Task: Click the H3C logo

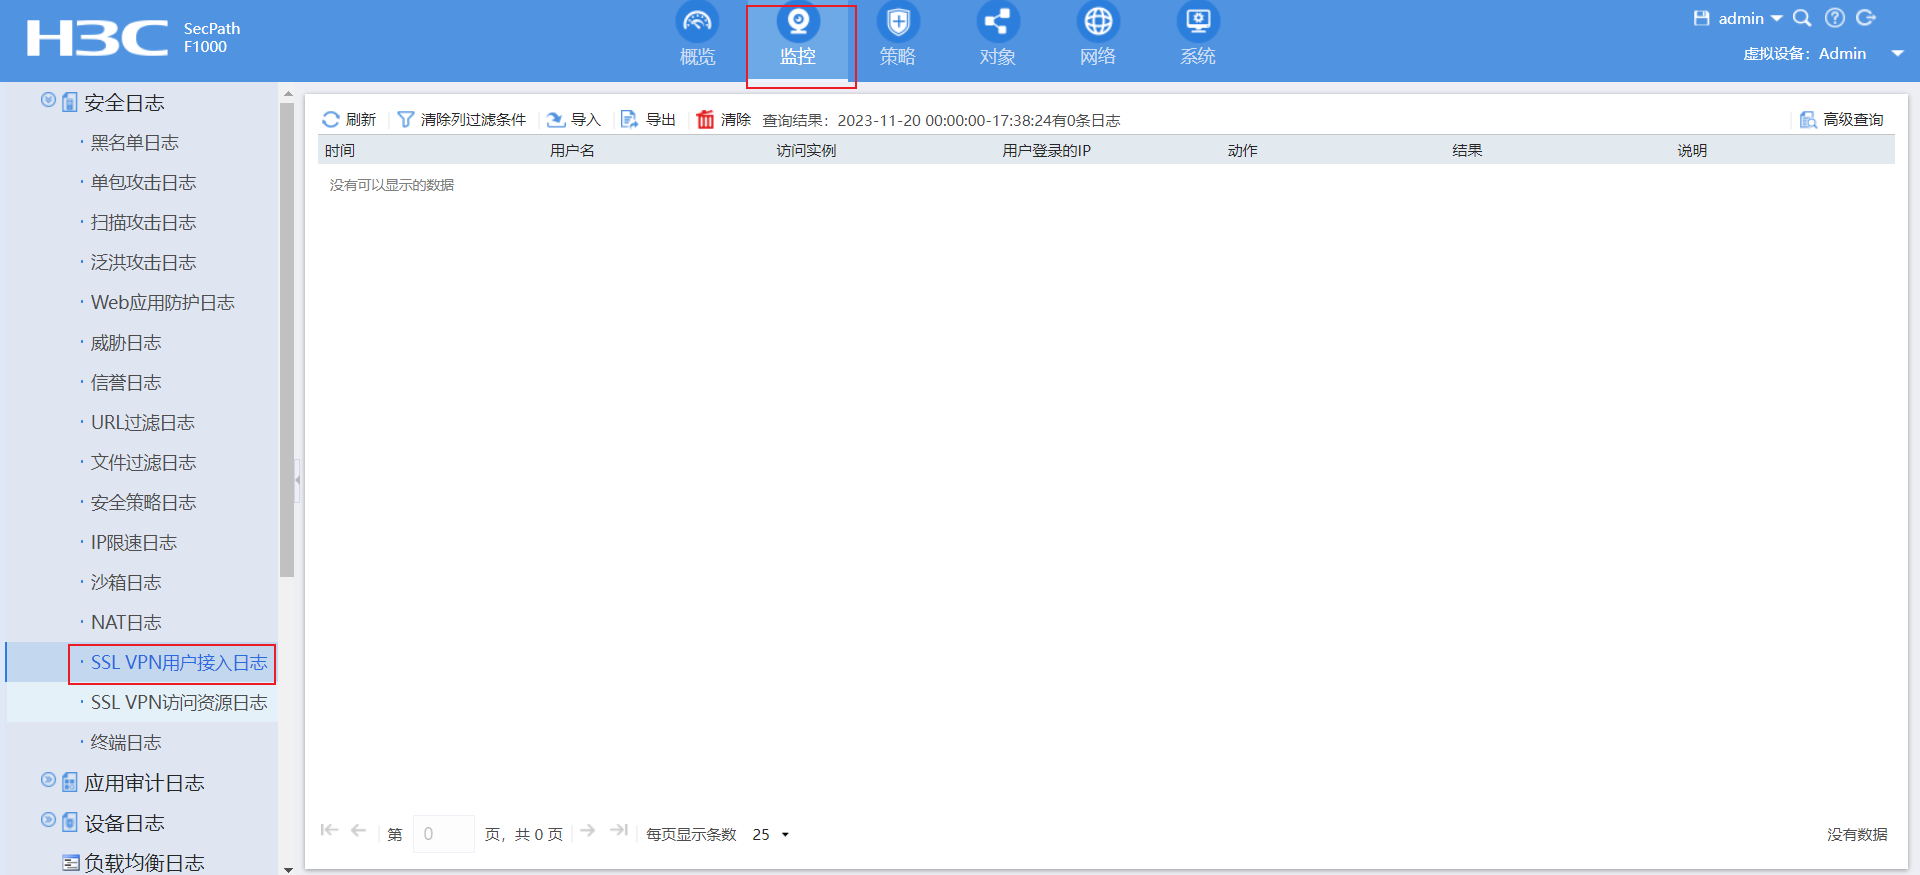Action: coord(97,38)
